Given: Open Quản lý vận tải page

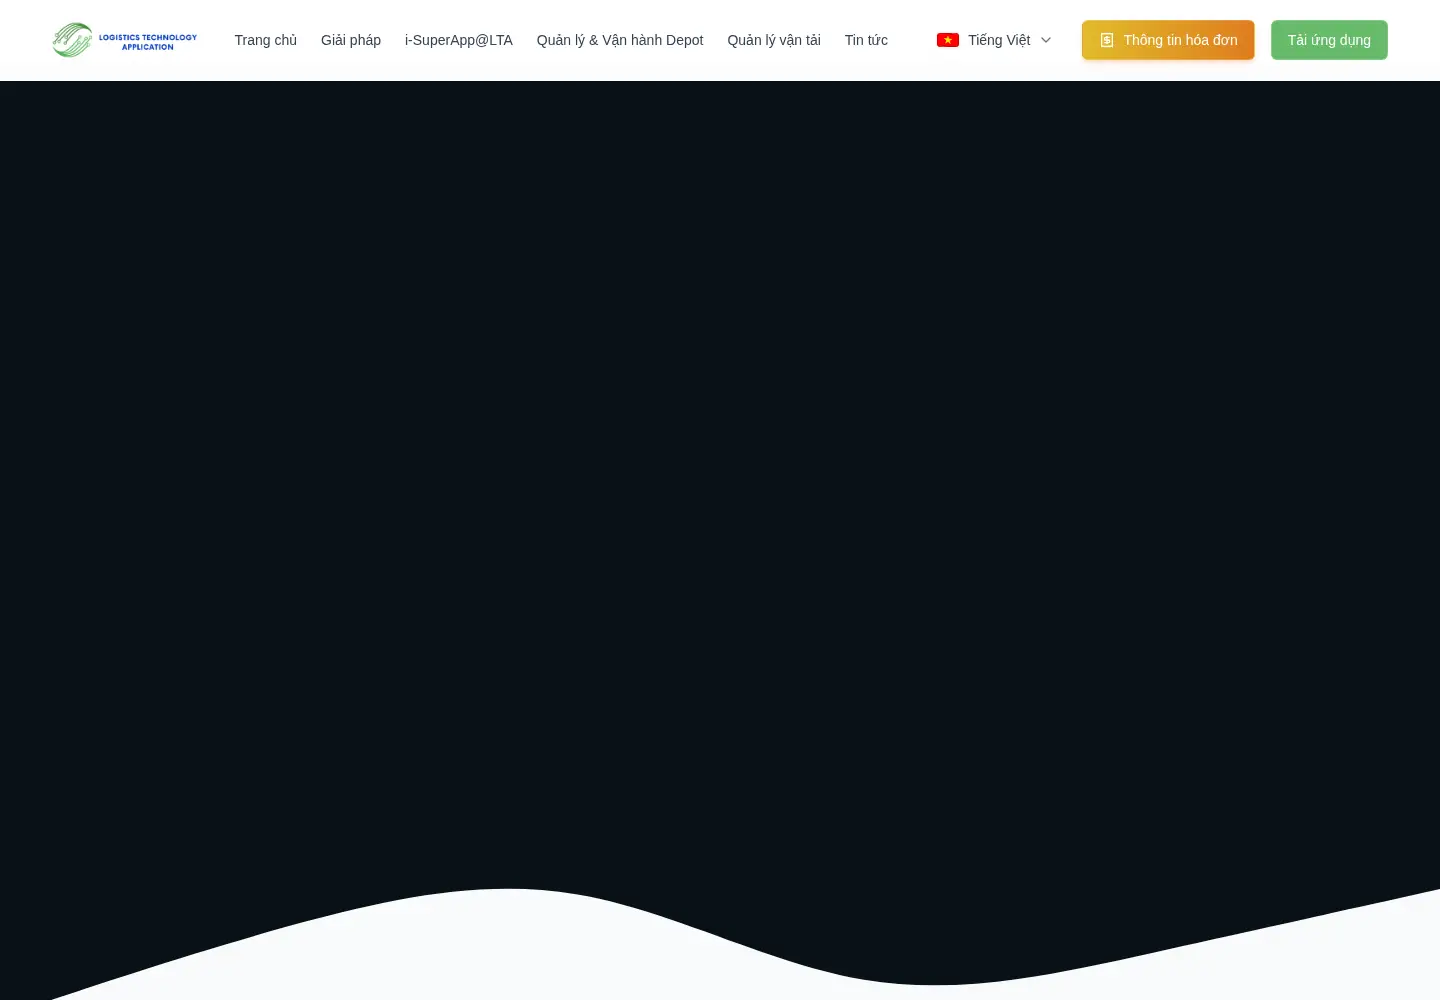Looking at the screenshot, I should 774,40.
